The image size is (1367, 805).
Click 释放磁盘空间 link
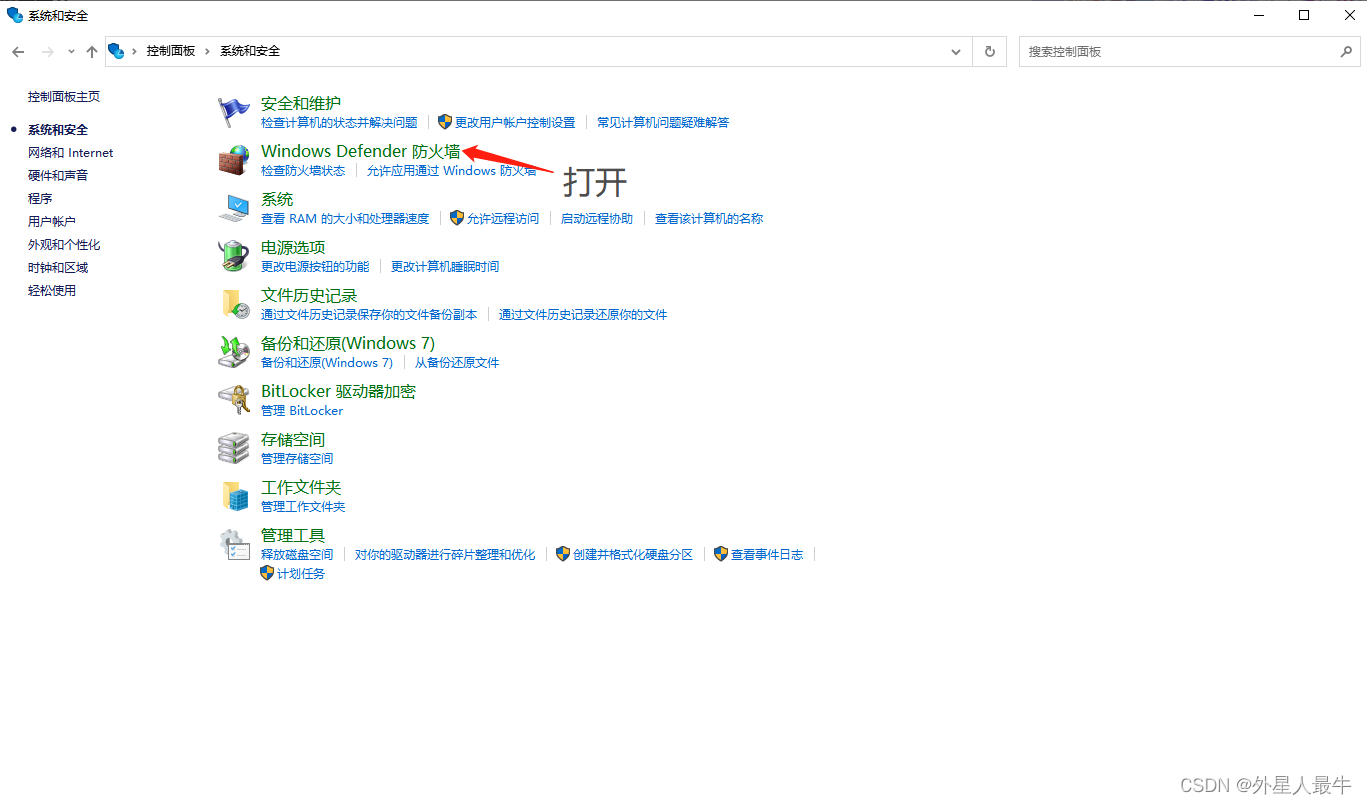297,555
